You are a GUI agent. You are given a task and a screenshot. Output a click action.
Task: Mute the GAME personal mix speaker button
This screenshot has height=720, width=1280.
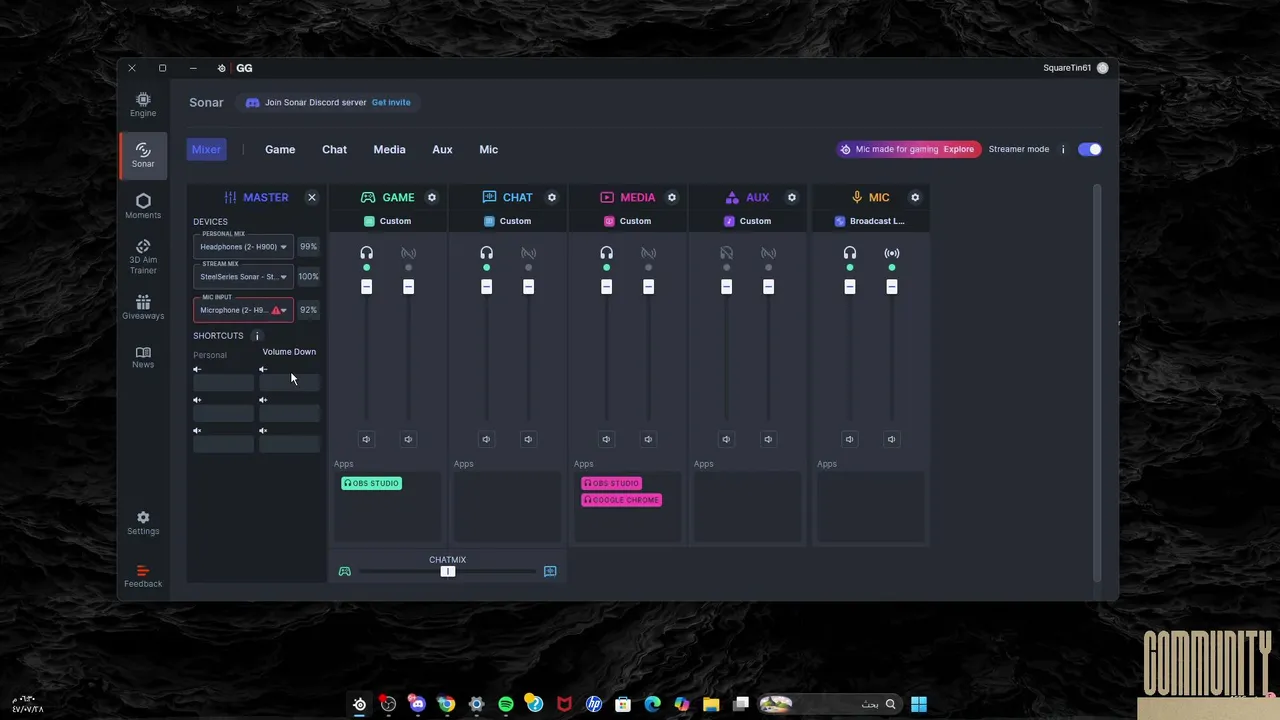click(366, 439)
